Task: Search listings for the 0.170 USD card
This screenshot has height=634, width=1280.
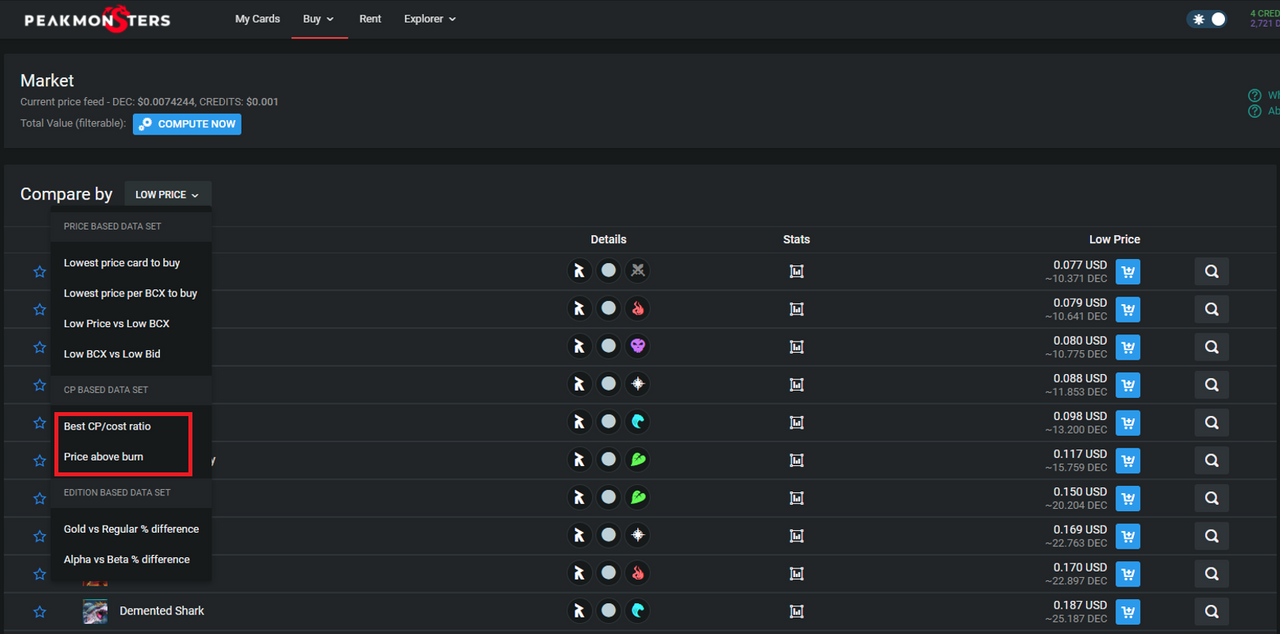Action: tap(1211, 574)
